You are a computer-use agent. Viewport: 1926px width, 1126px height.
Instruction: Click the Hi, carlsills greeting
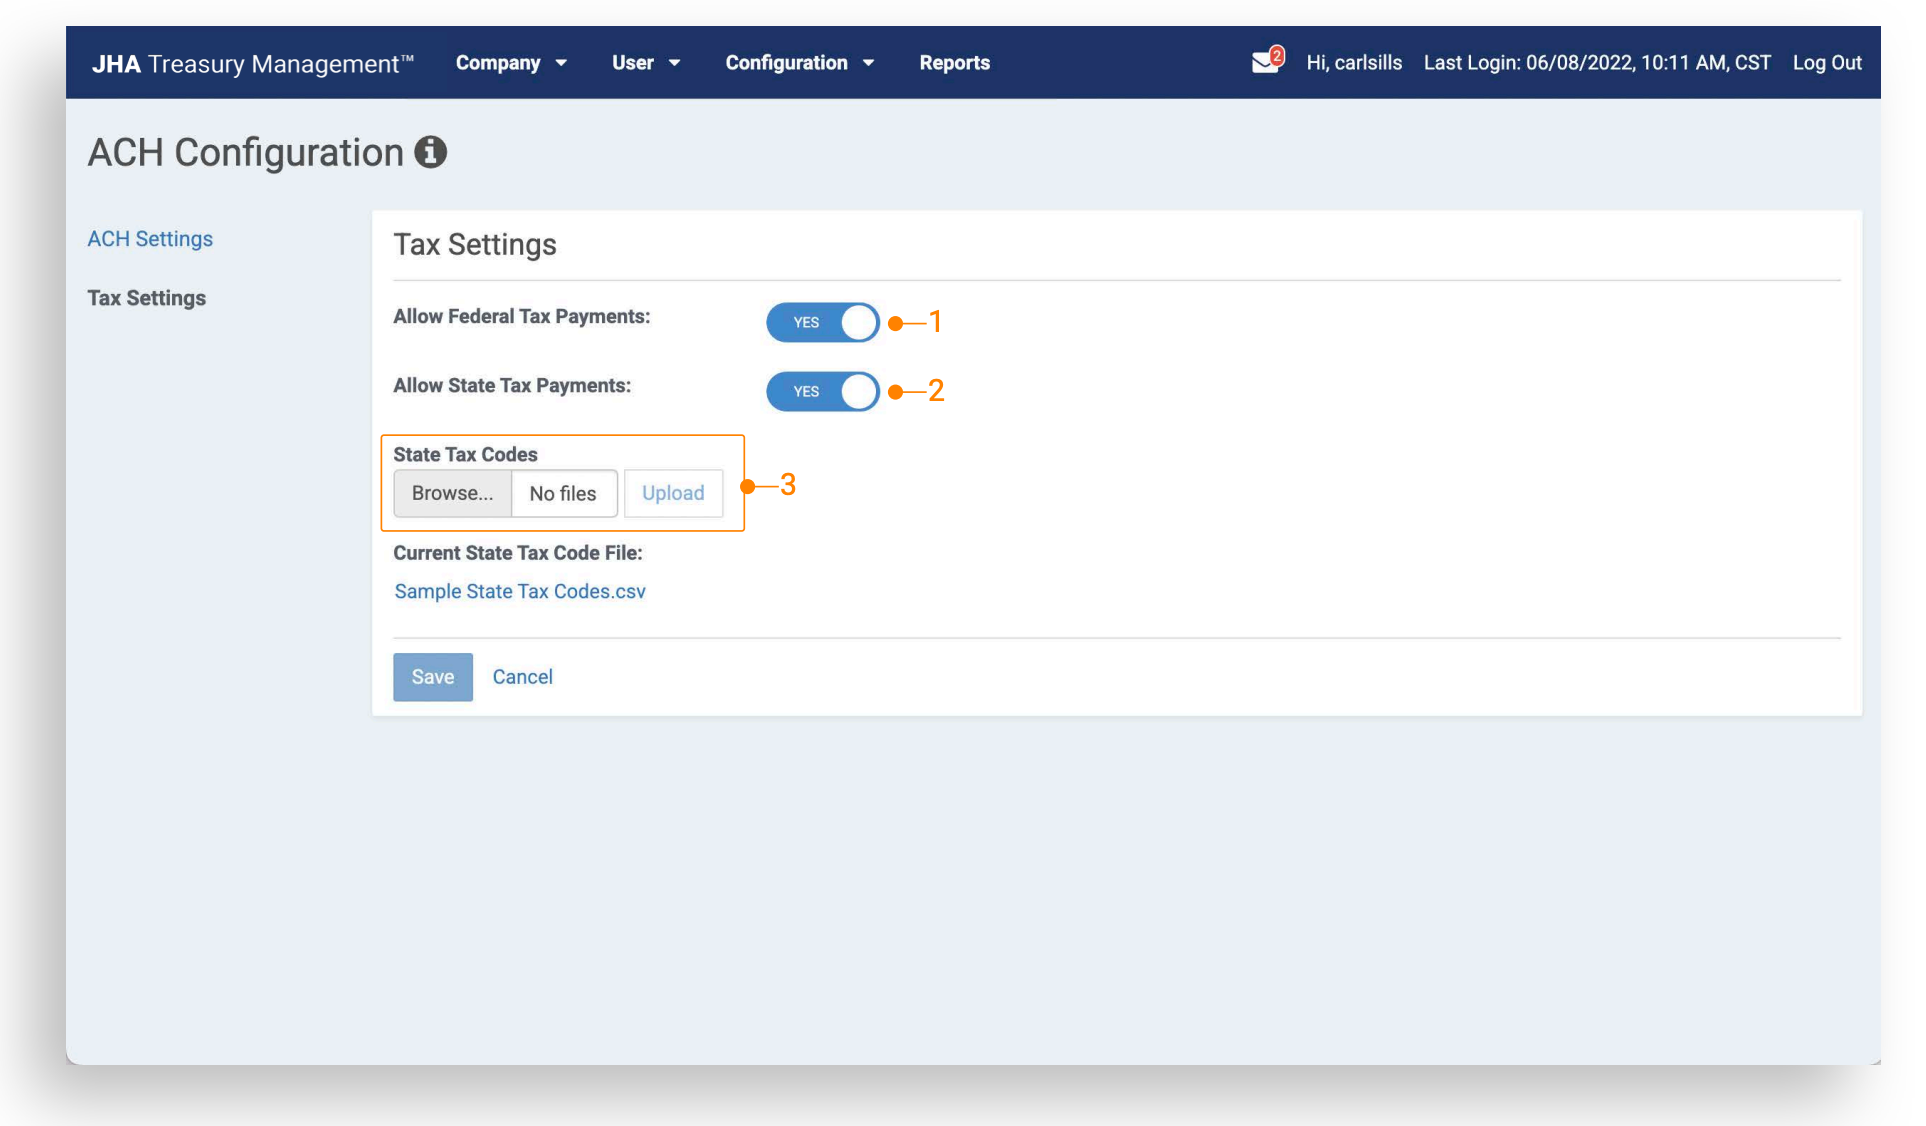click(1353, 63)
